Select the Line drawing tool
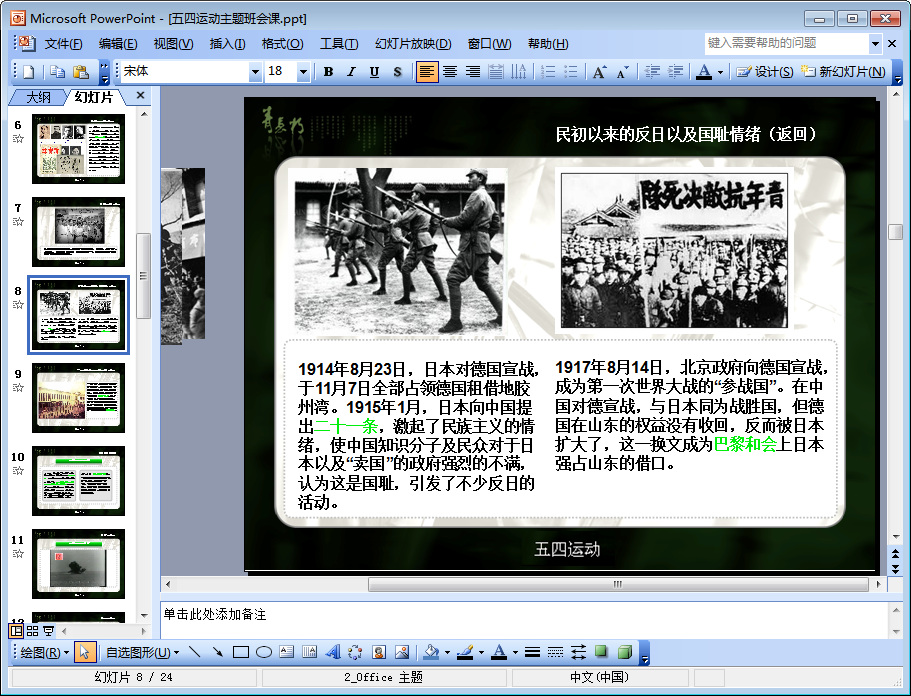This screenshot has width=911, height=696. click(x=195, y=652)
